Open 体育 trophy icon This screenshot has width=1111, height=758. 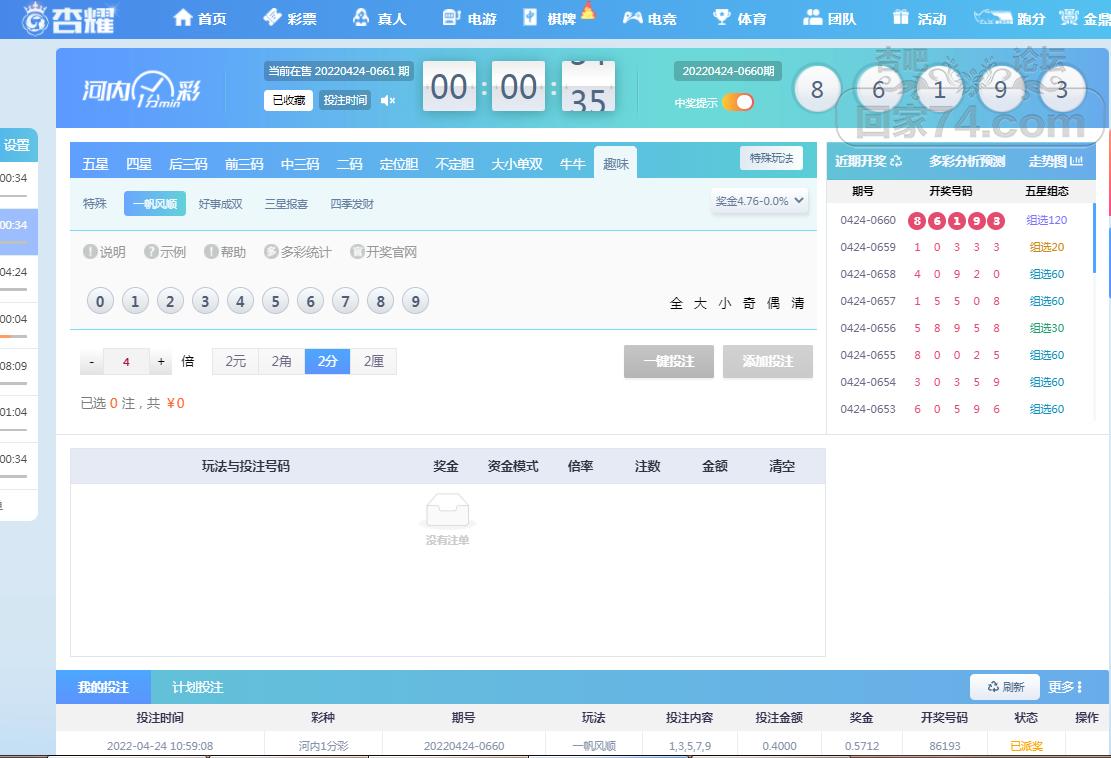point(721,18)
